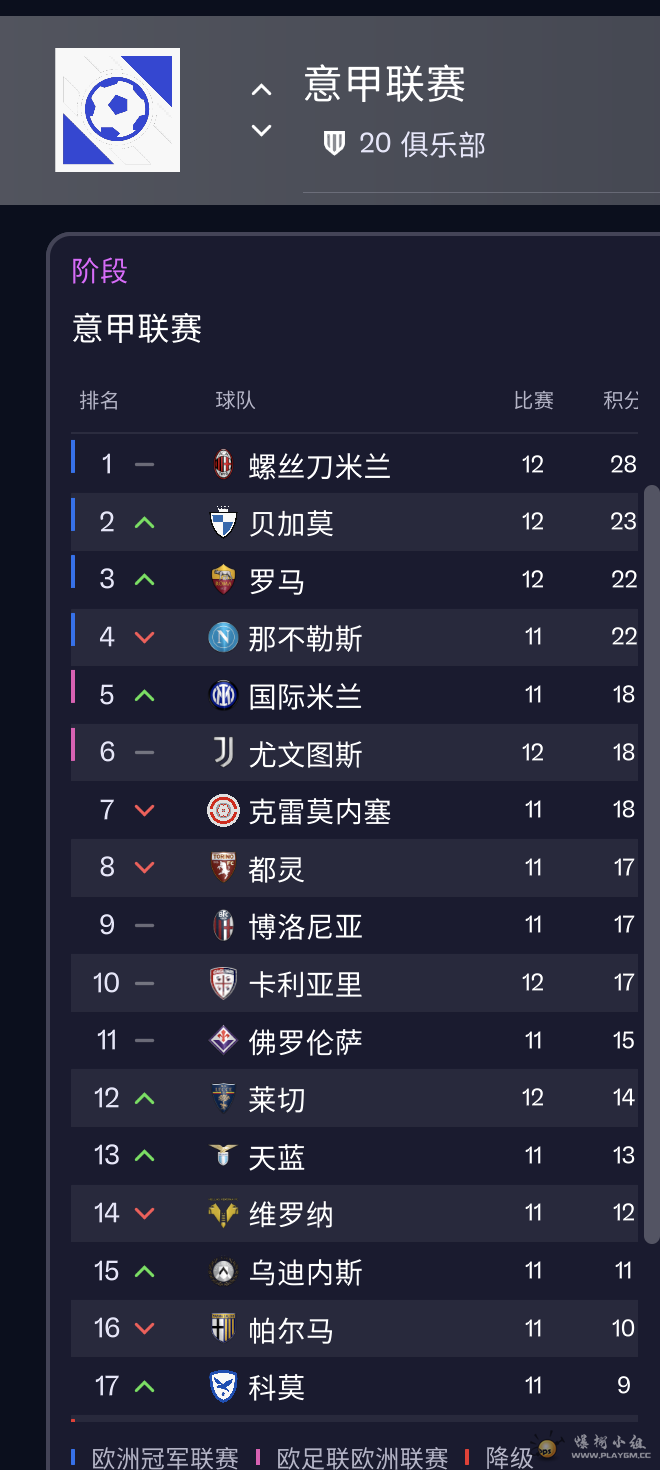Open the 佛罗伦萨 team link
The height and width of the screenshot is (1470, 660).
coord(305,1042)
